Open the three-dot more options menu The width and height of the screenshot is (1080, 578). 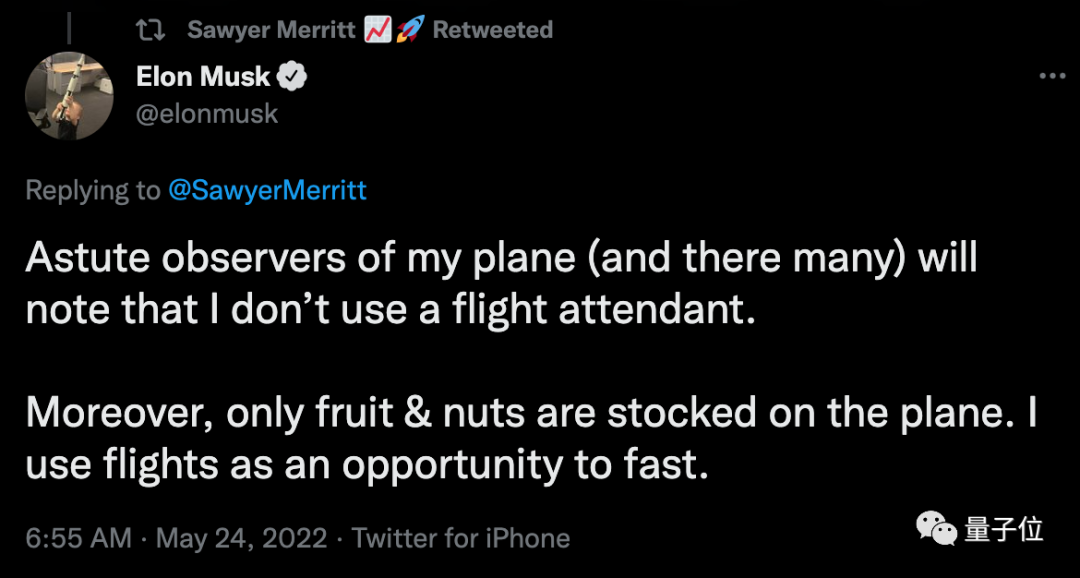1052,77
